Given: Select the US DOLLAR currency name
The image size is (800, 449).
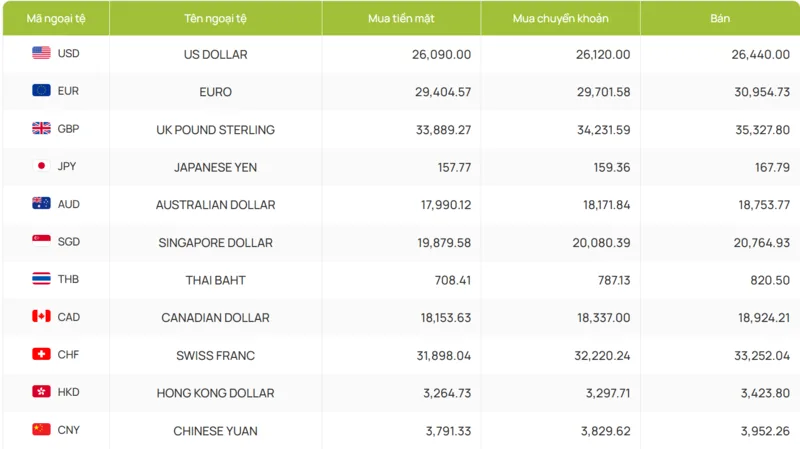Looking at the screenshot, I should click(215, 54).
